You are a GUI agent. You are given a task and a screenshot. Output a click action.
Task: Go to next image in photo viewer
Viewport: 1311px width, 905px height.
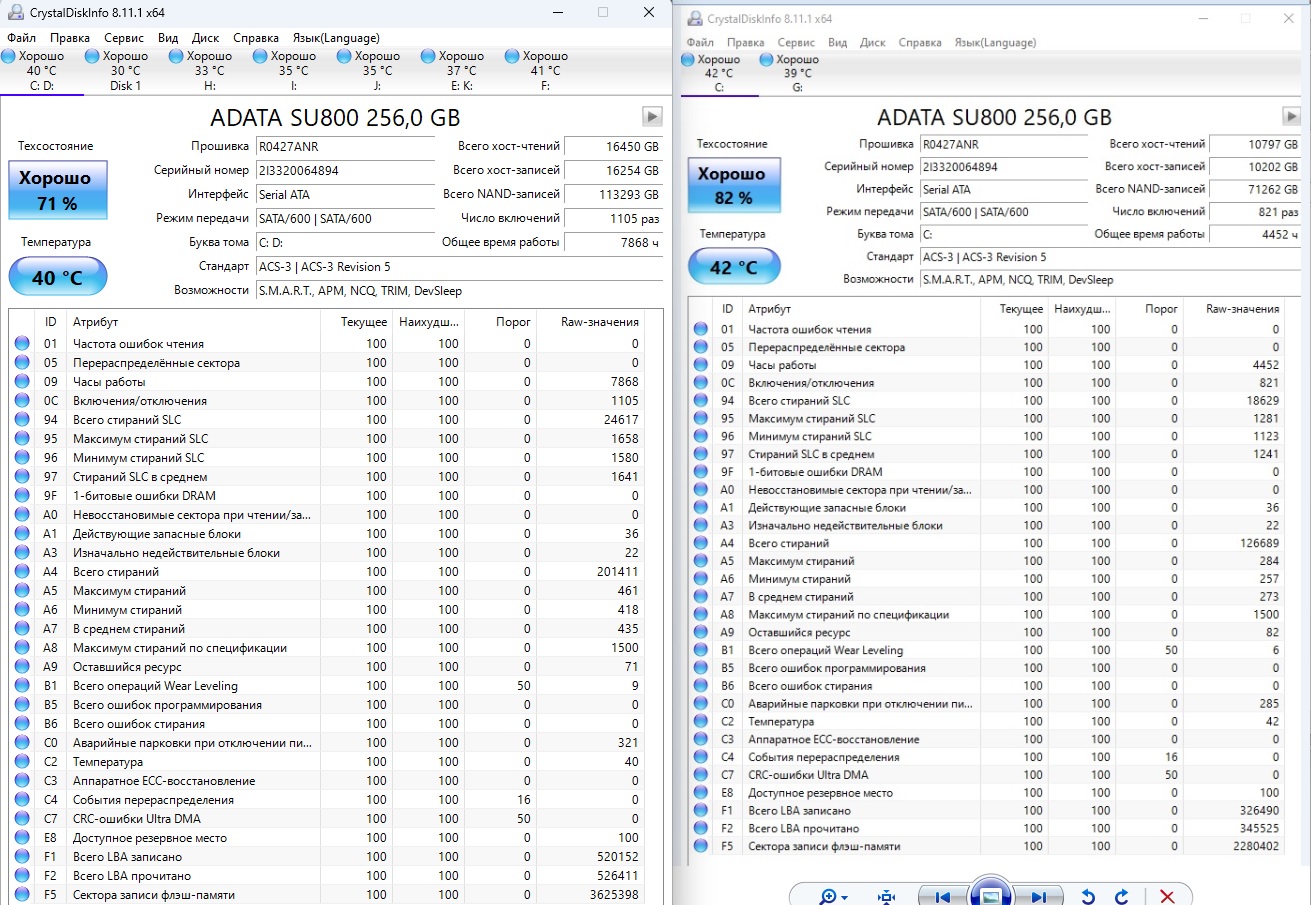click(1039, 896)
